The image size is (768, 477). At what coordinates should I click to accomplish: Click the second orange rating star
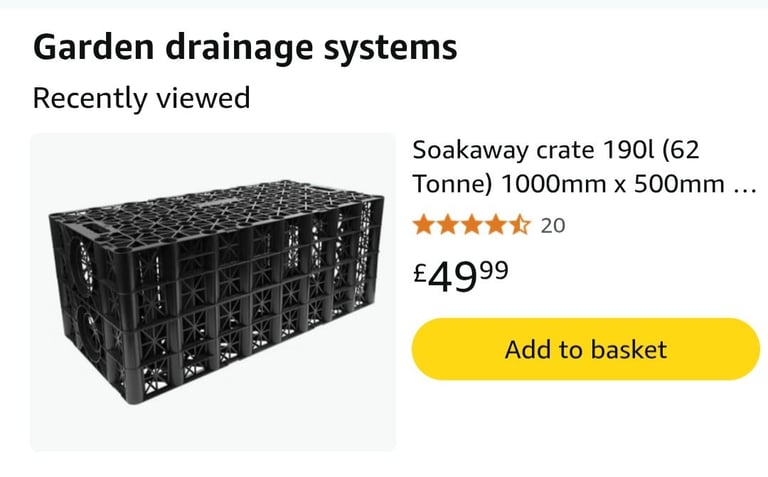pyautogui.click(x=448, y=225)
